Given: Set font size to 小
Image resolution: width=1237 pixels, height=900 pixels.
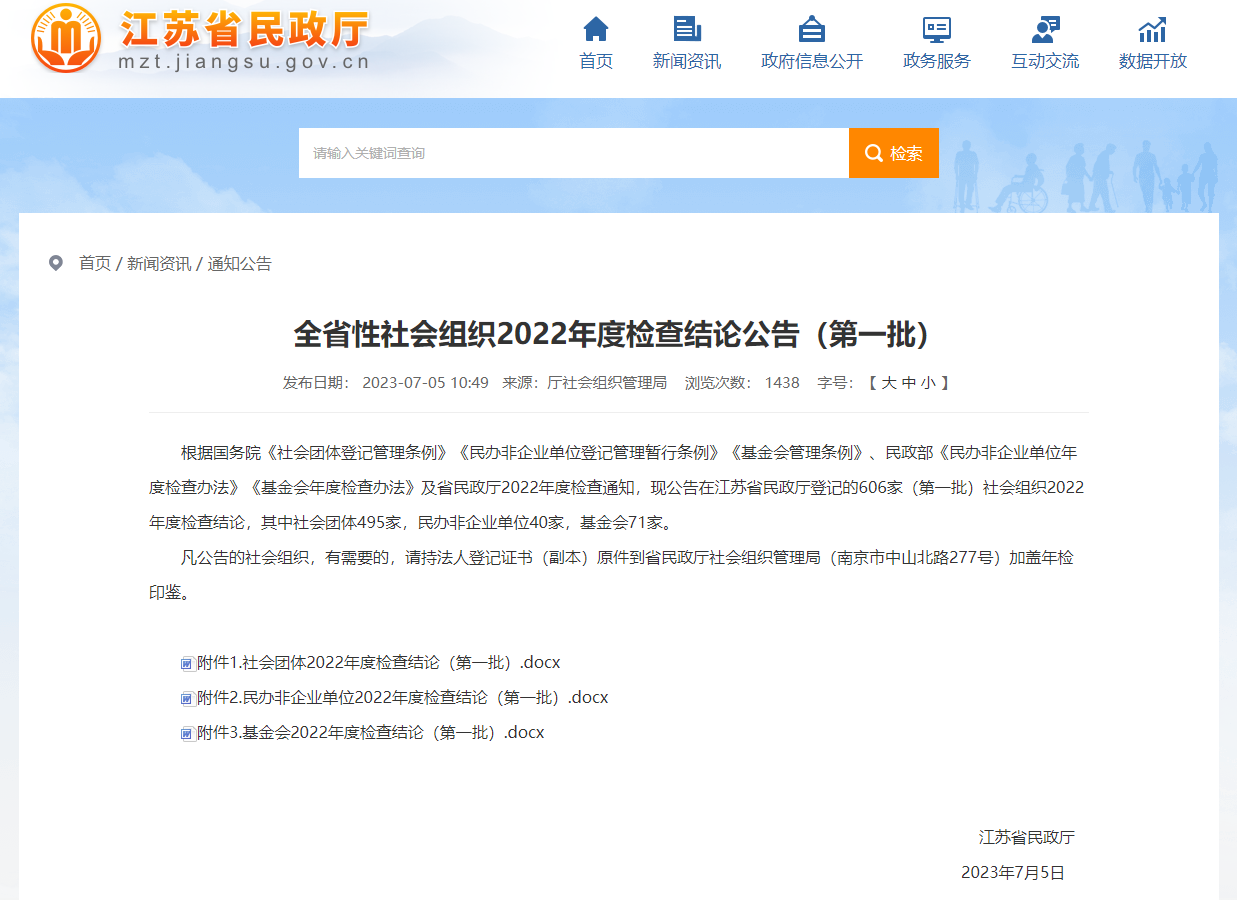Looking at the screenshot, I should click(928, 383).
